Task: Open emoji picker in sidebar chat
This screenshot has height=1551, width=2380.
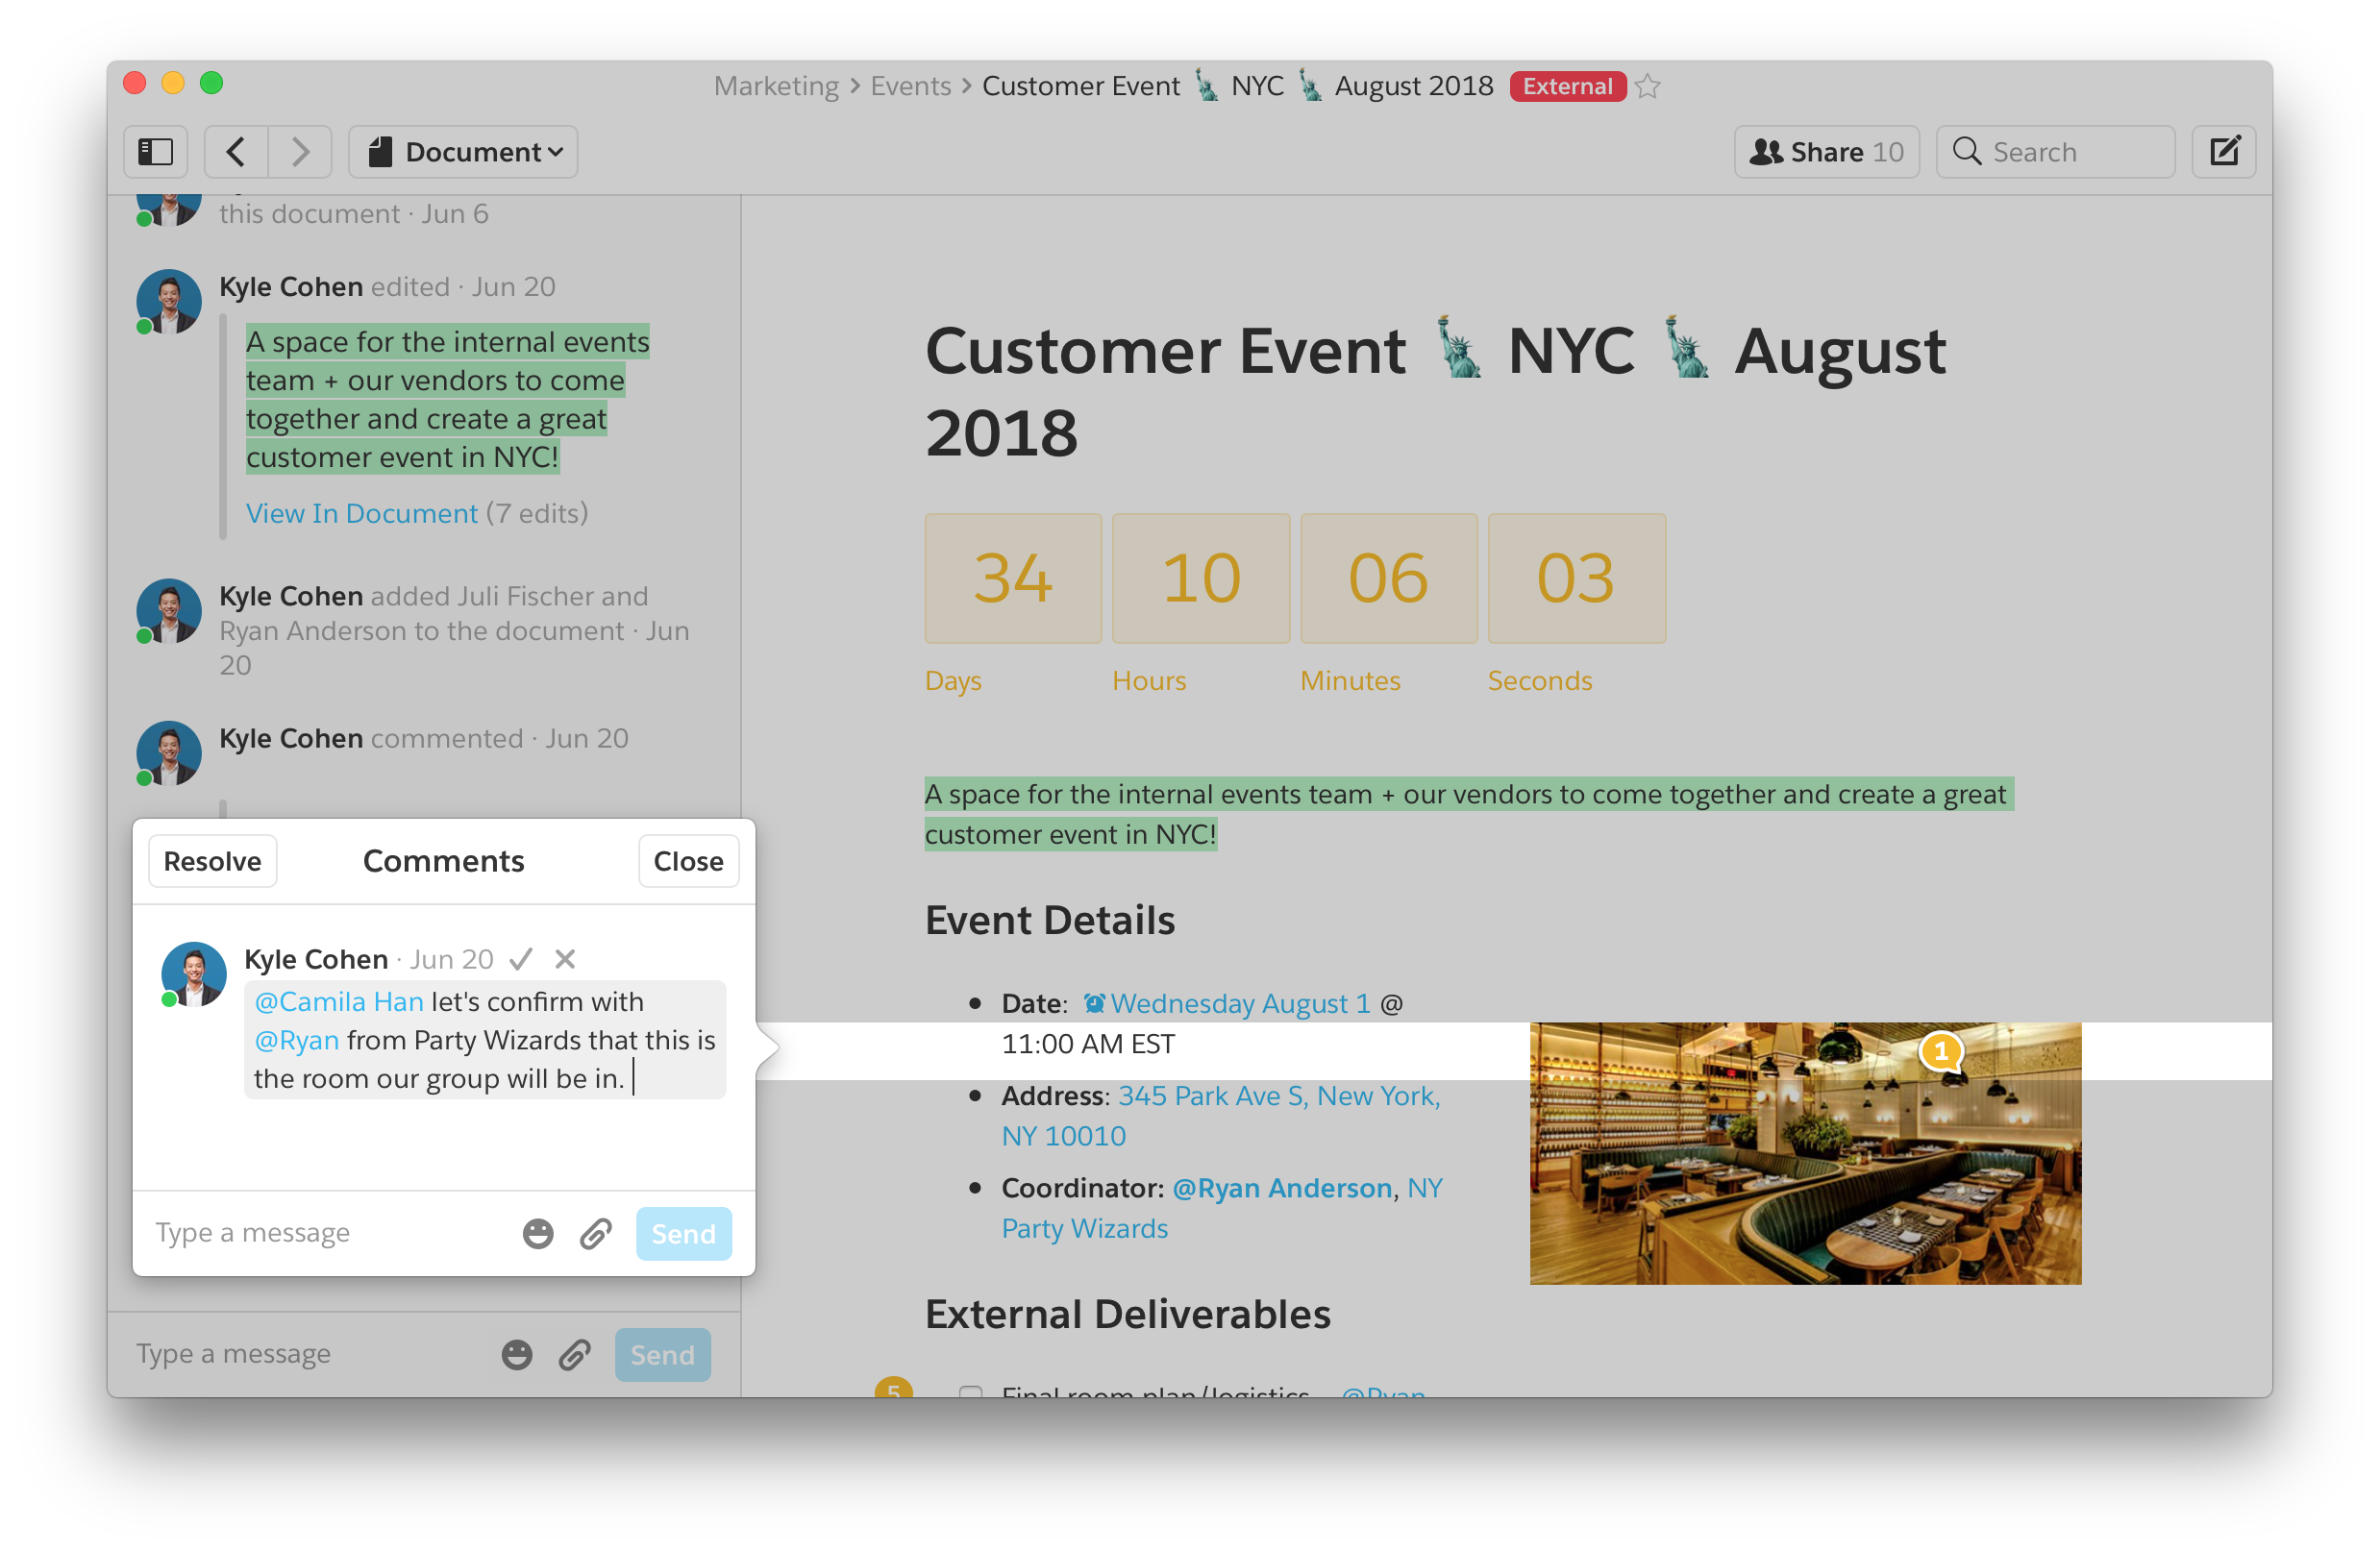Action: [517, 1355]
